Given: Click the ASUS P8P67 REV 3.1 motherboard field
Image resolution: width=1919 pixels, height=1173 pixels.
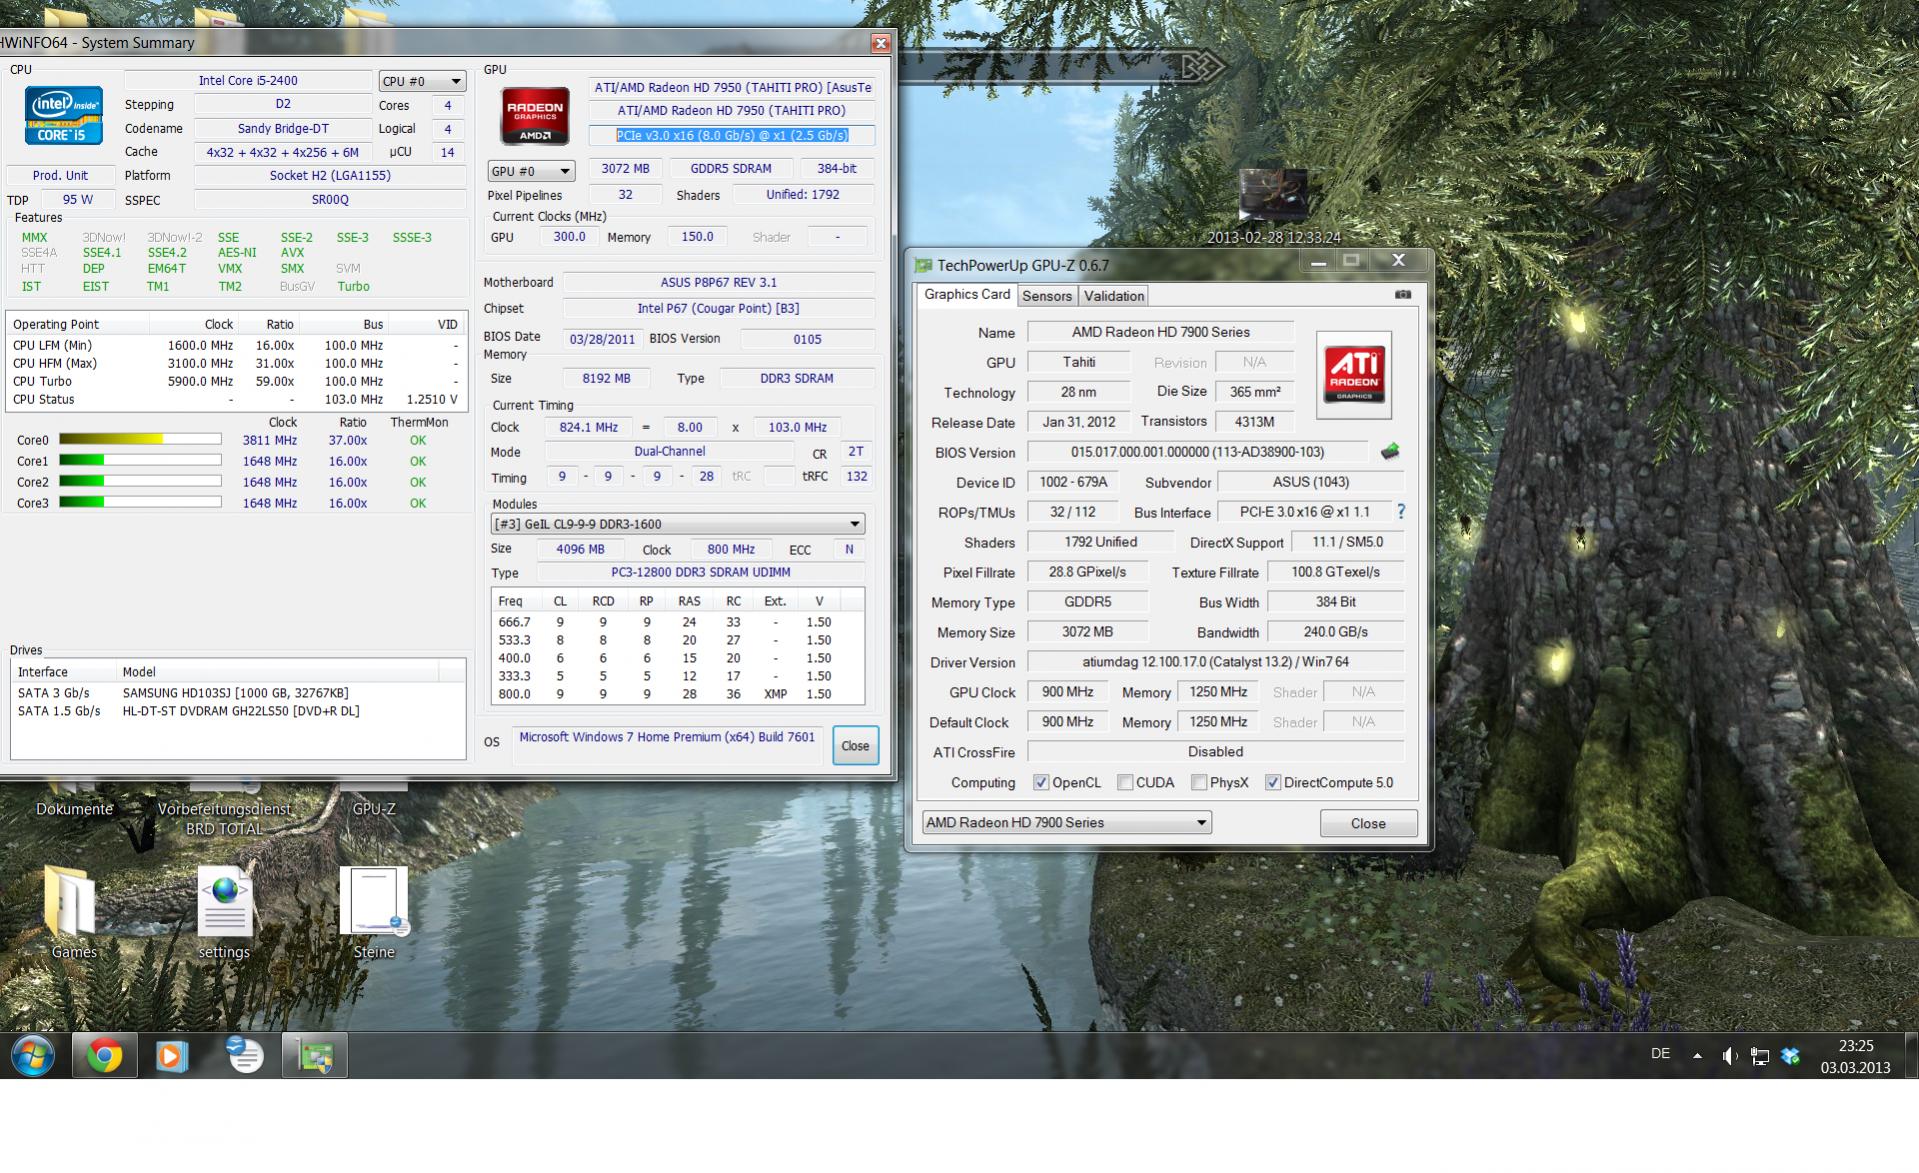Looking at the screenshot, I should tap(718, 283).
